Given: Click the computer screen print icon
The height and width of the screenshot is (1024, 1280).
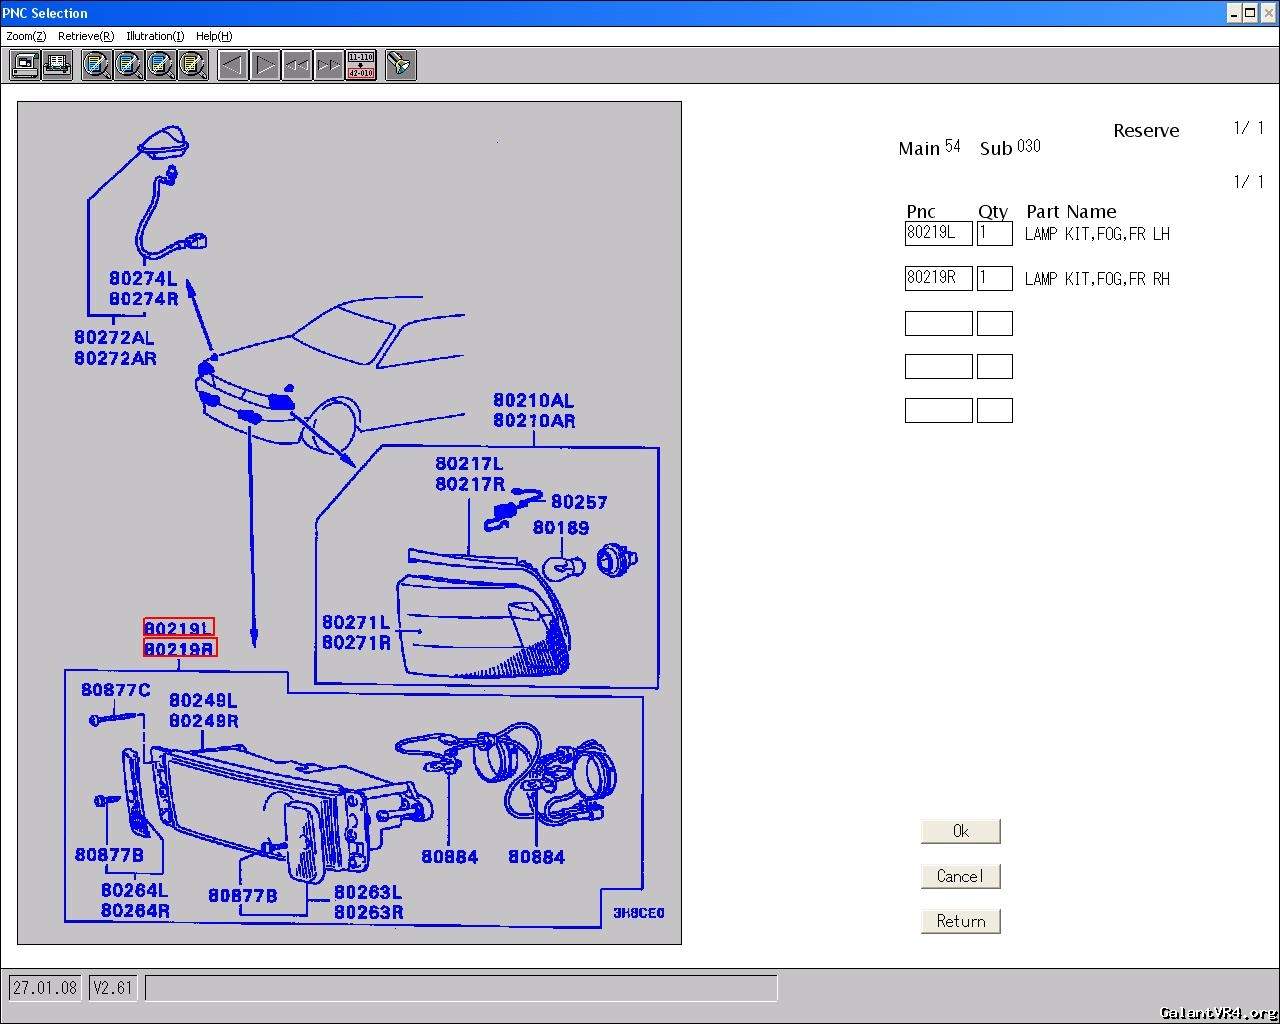Looking at the screenshot, I should click(x=25, y=65).
